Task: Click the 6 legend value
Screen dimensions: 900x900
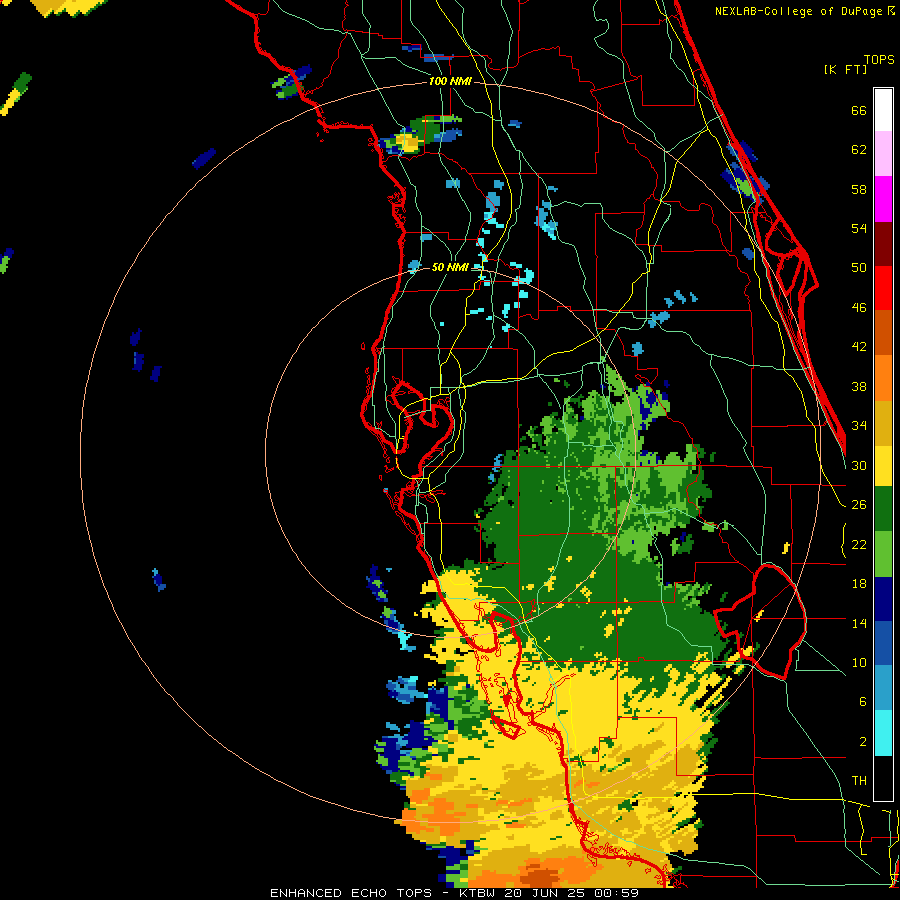Action: click(863, 702)
